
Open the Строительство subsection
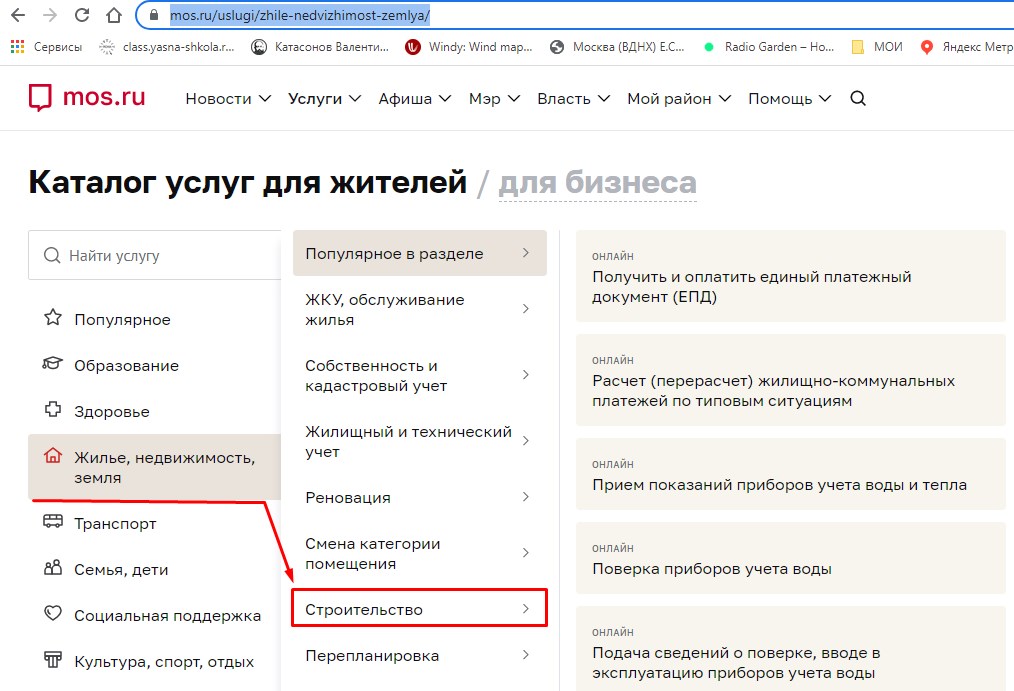420,608
